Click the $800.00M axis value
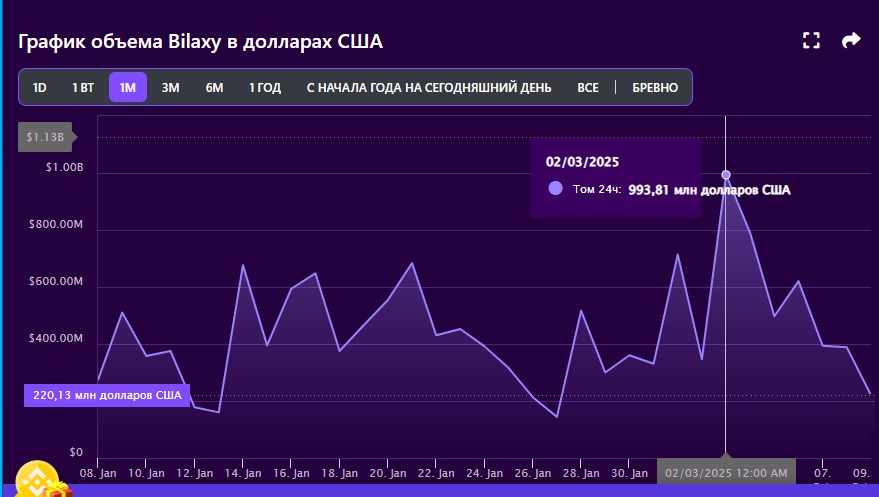This screenshot has height=497, width=879. [55, 225]
